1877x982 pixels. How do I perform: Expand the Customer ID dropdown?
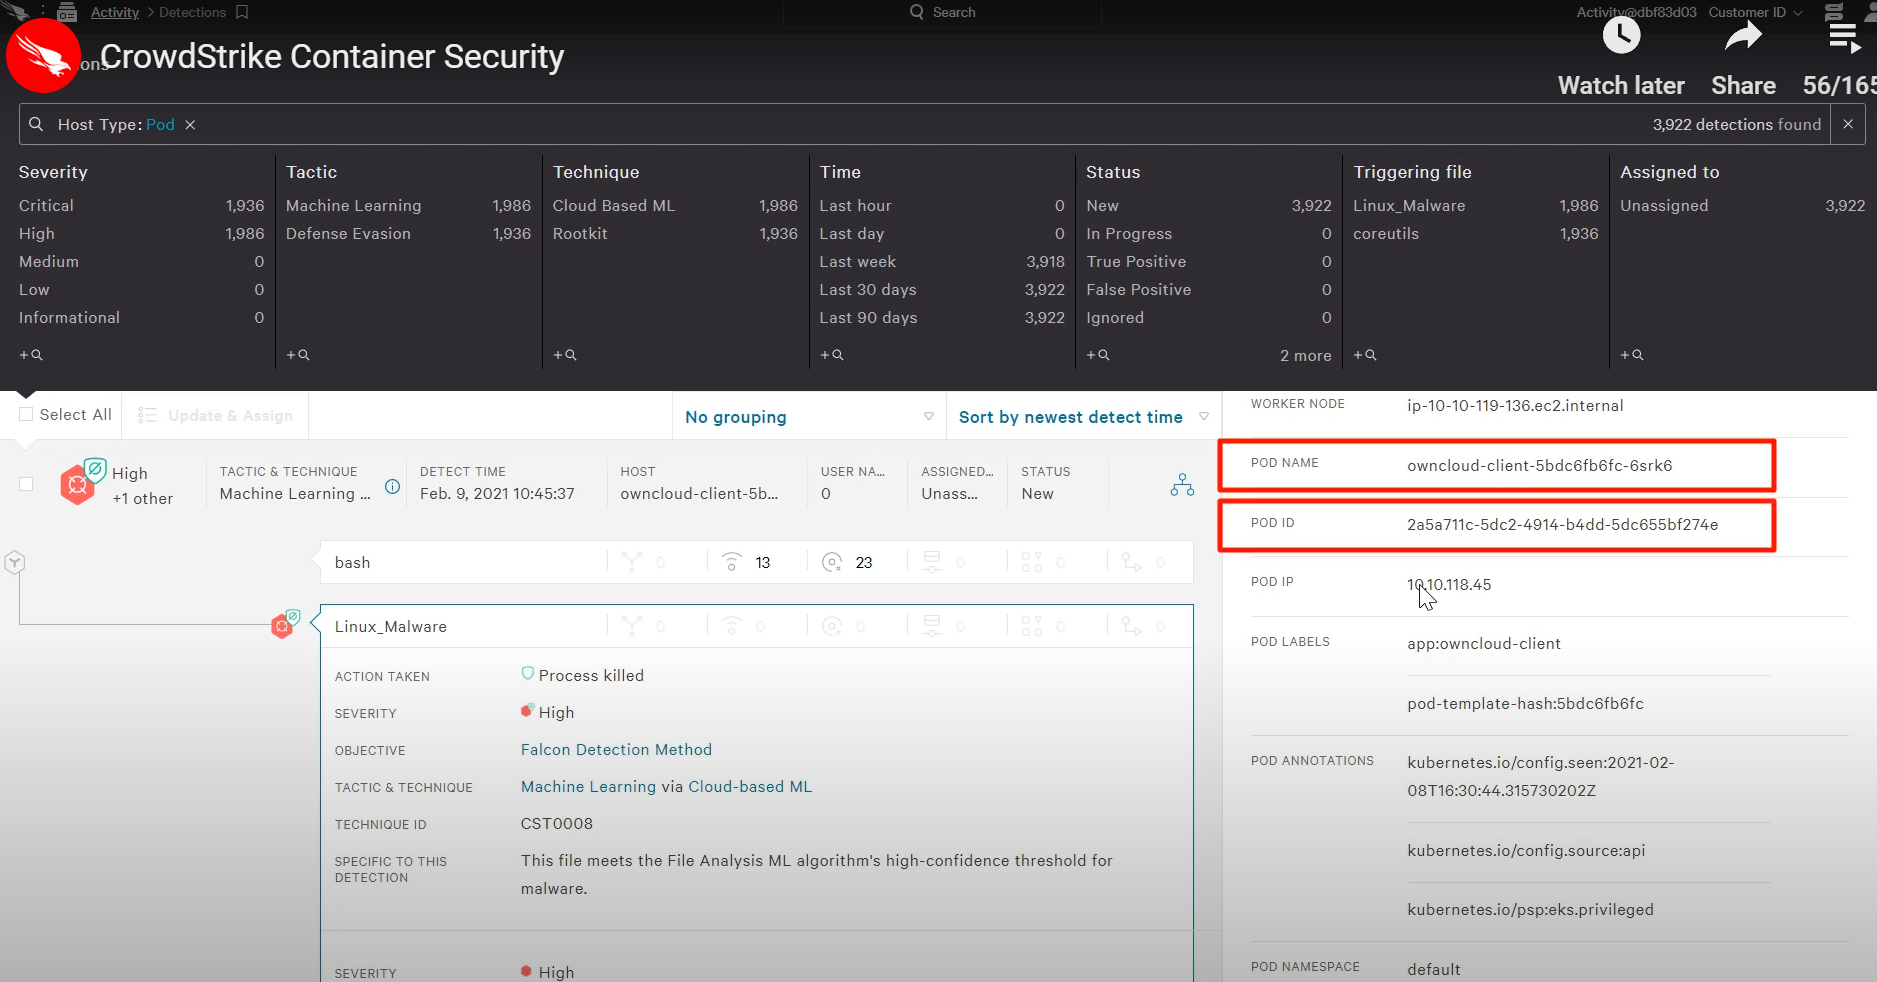(1755, 12)
